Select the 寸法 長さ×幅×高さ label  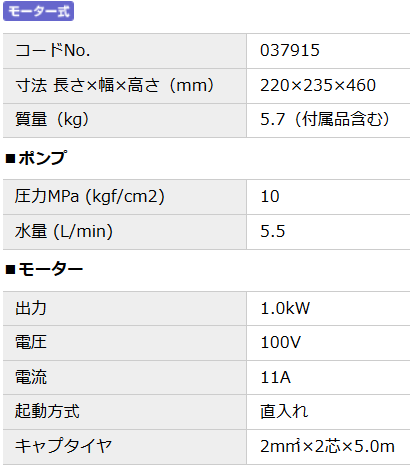115,85
